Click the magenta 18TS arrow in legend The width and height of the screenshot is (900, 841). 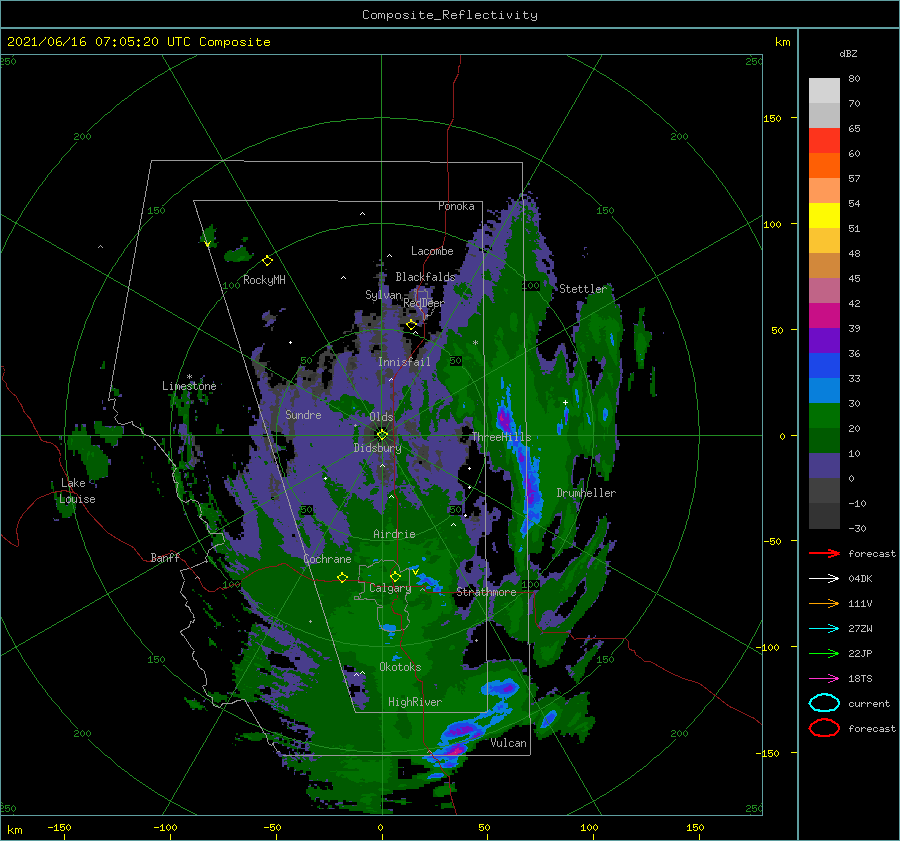(824, 678)
